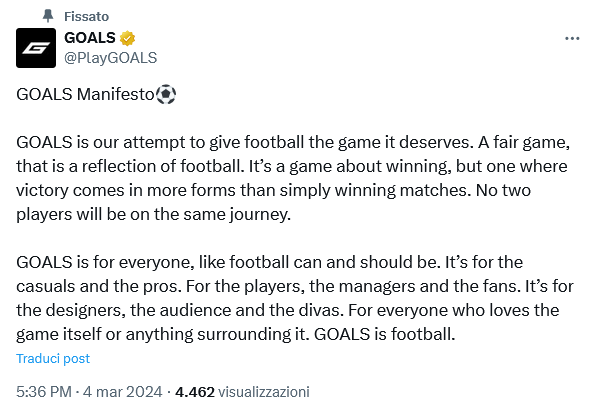Open the GOALS profile avatar logo
The image size is (598, 411).
(x=36, y=48)
